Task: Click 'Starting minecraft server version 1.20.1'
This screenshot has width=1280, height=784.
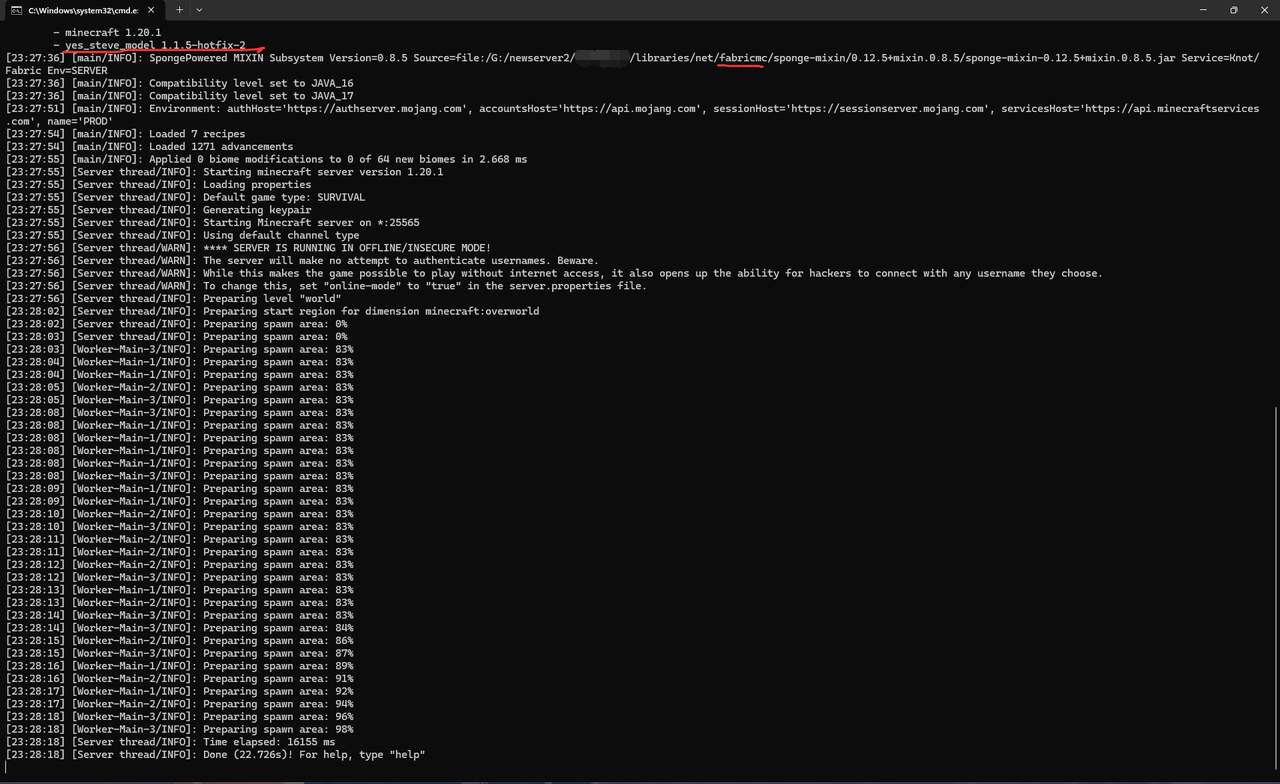Action: pyautogui.click(x=224, y=172)
